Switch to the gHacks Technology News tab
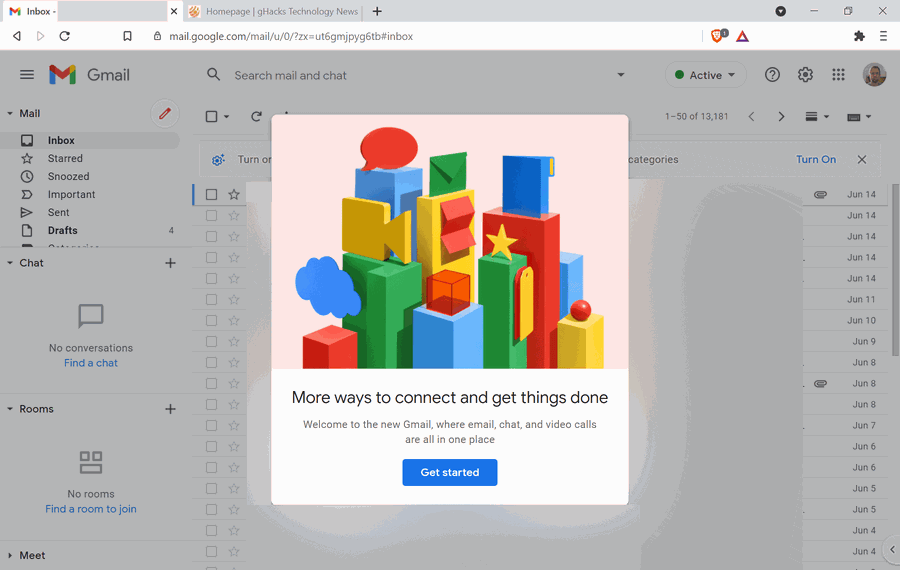Viewport: 900px width, 570px height. [x=273, y=11]
